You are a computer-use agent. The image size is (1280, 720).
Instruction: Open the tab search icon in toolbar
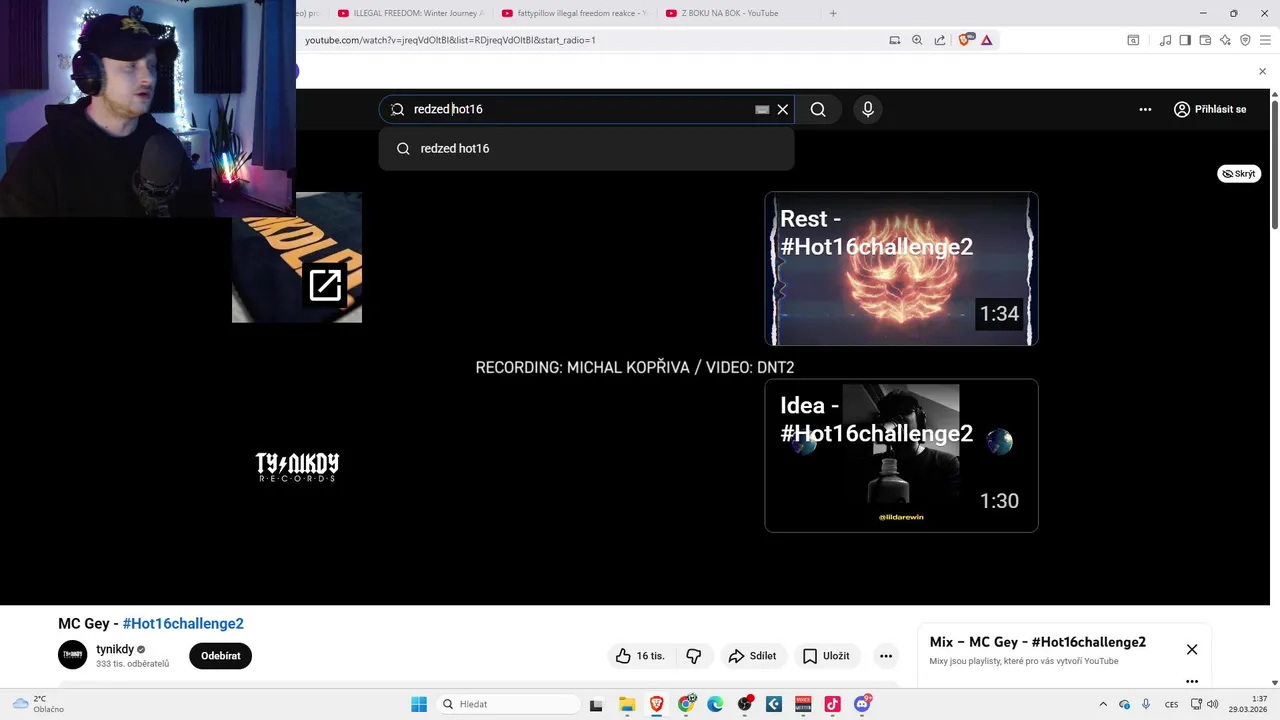click(1133, 40)
